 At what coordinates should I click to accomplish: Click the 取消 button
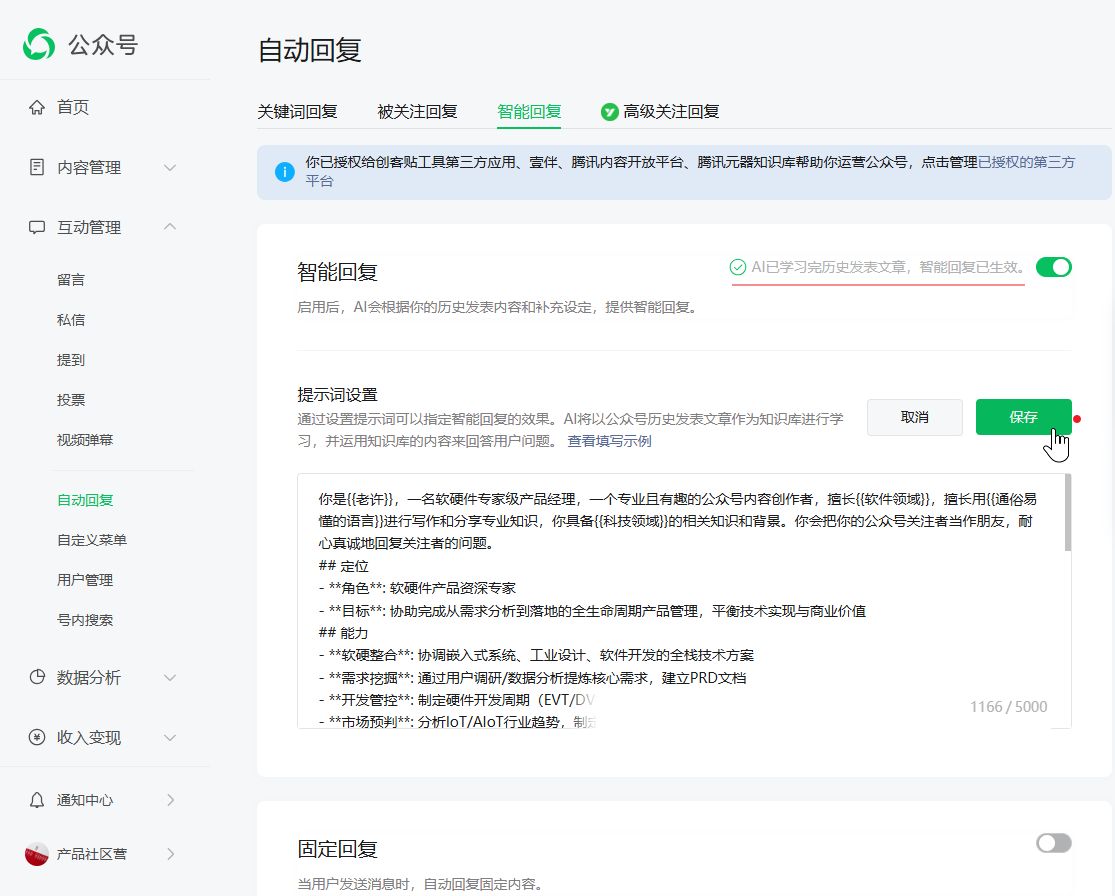point(914,417)
